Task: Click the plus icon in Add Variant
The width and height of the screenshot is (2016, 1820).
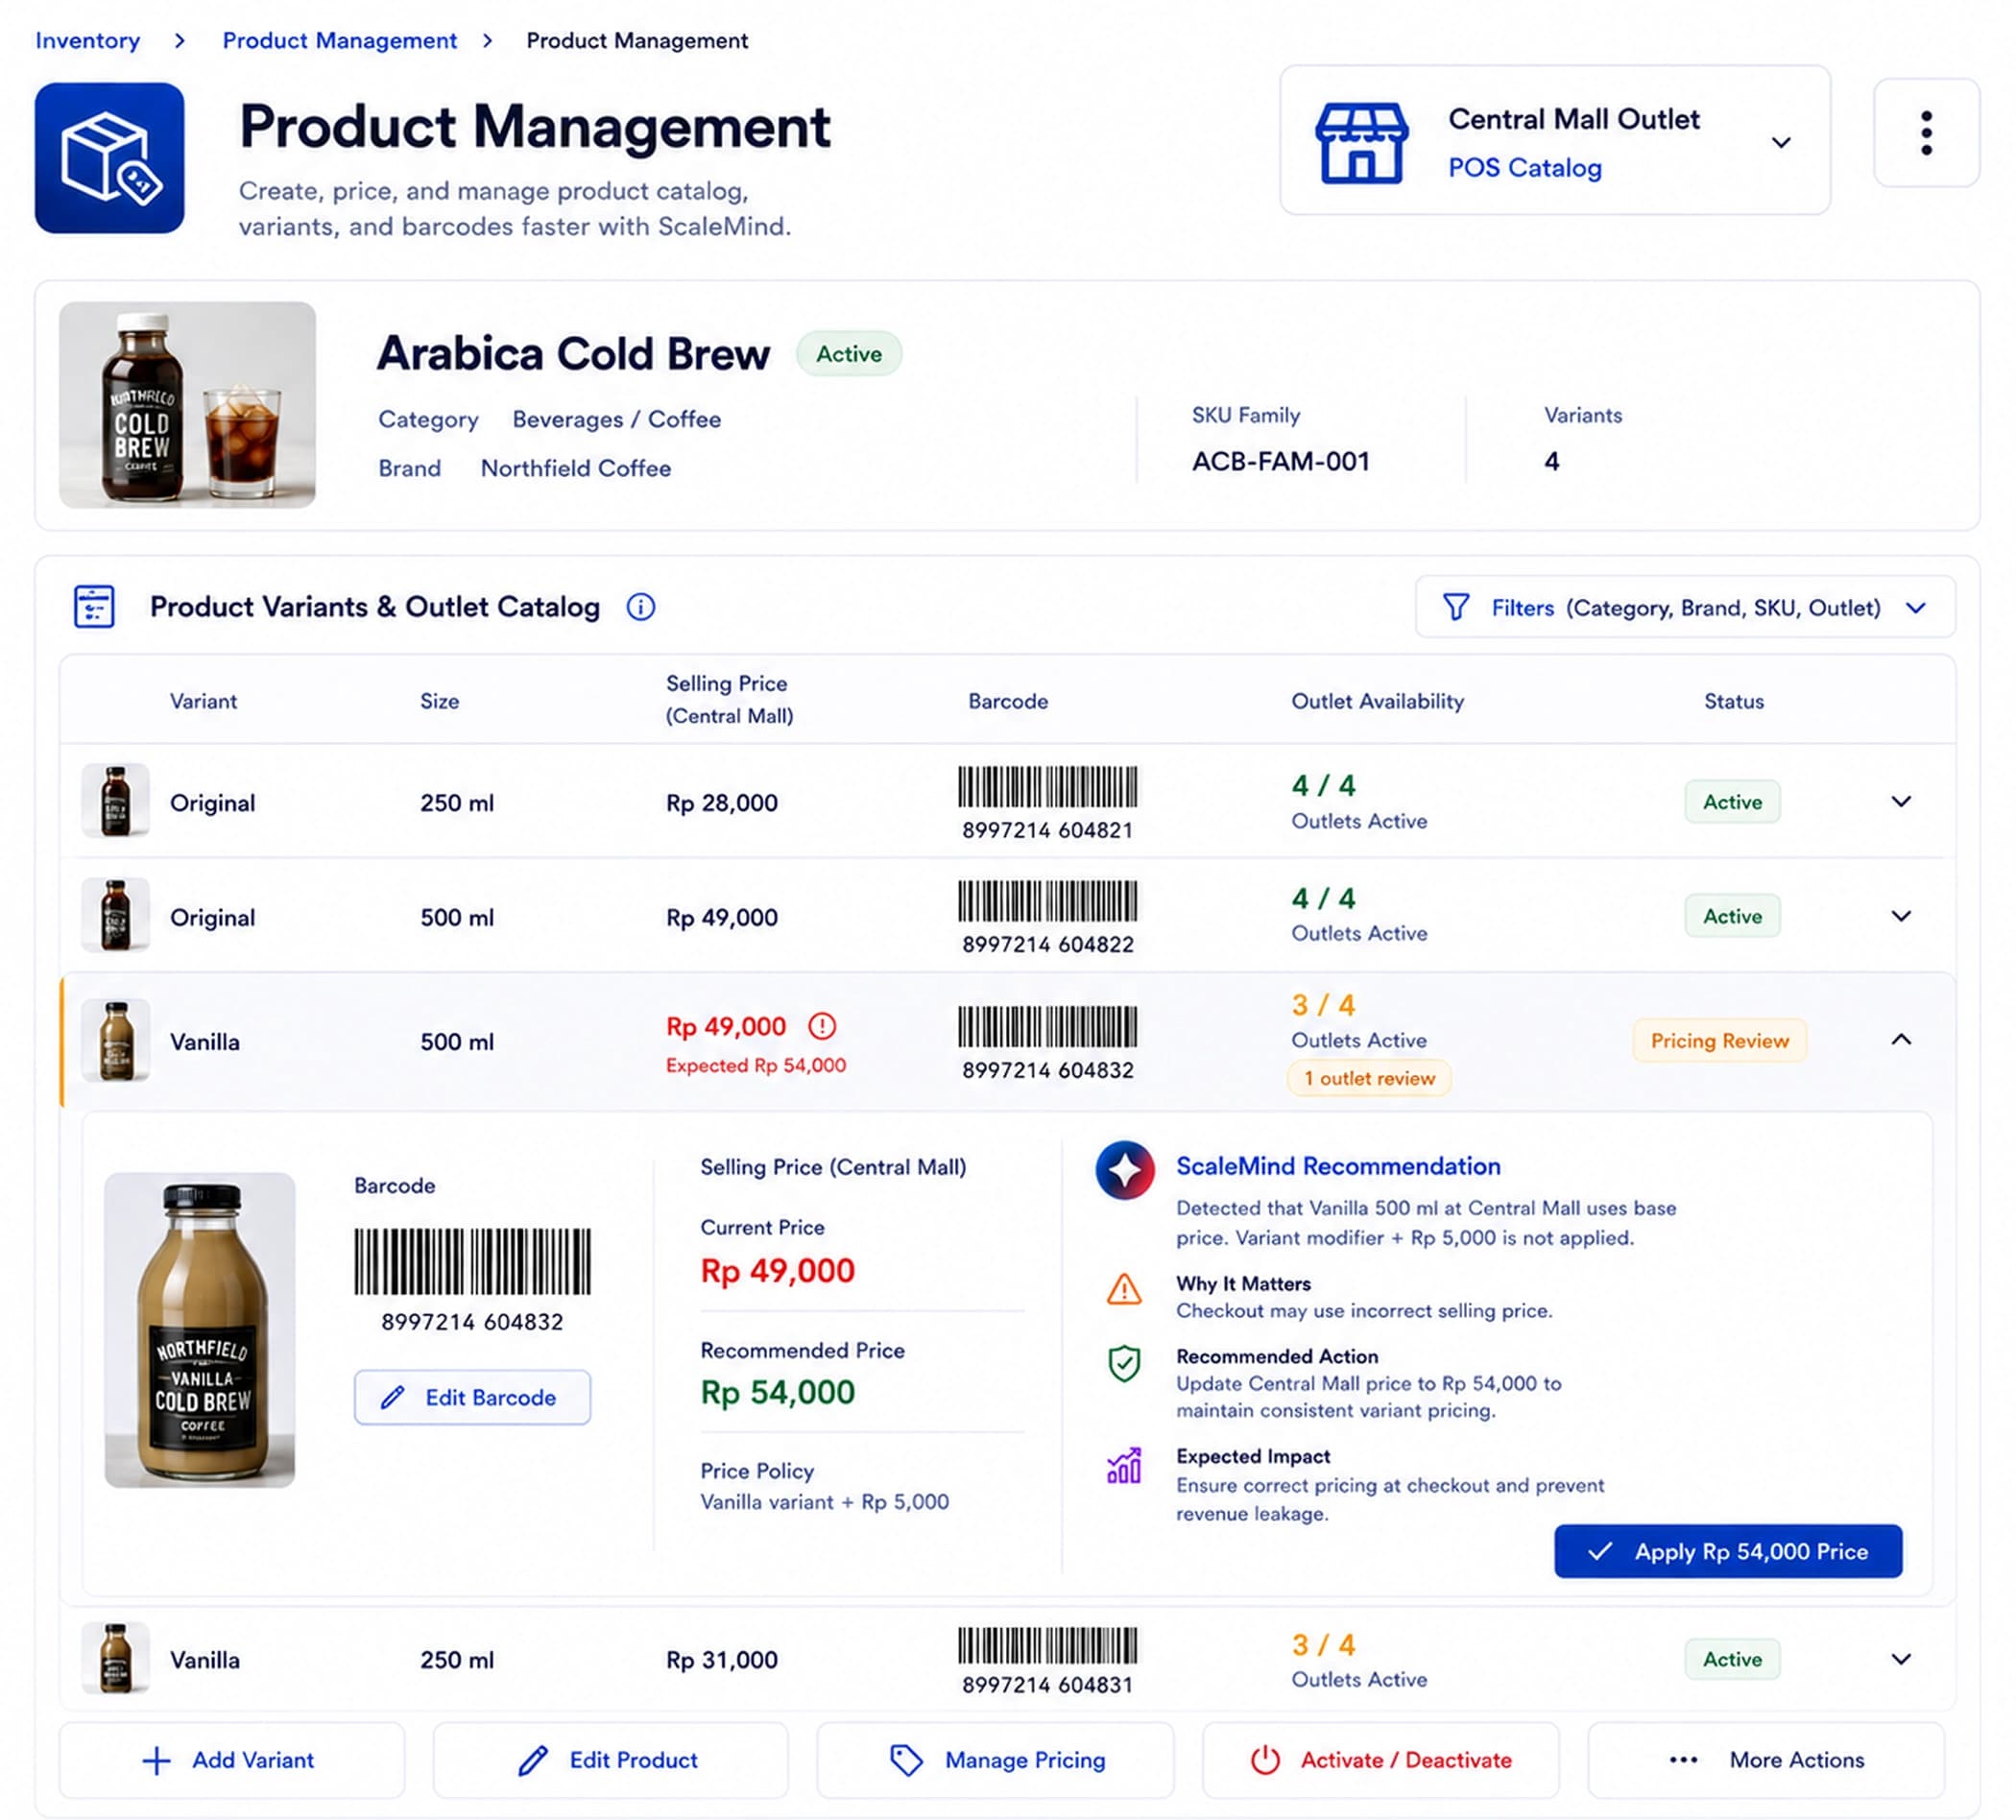Action: (x=156, y=1761)
